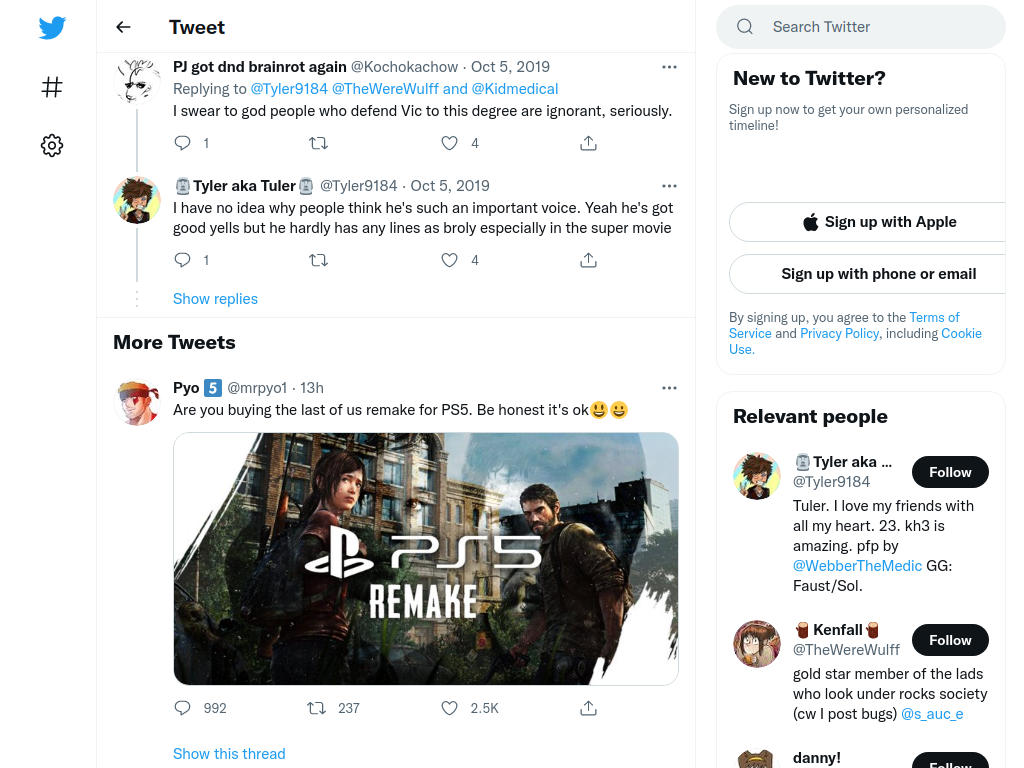Reply to the Kochokachow tweet
The image size is (1024, 768).
pyautogui.click(x=183, y=142)
